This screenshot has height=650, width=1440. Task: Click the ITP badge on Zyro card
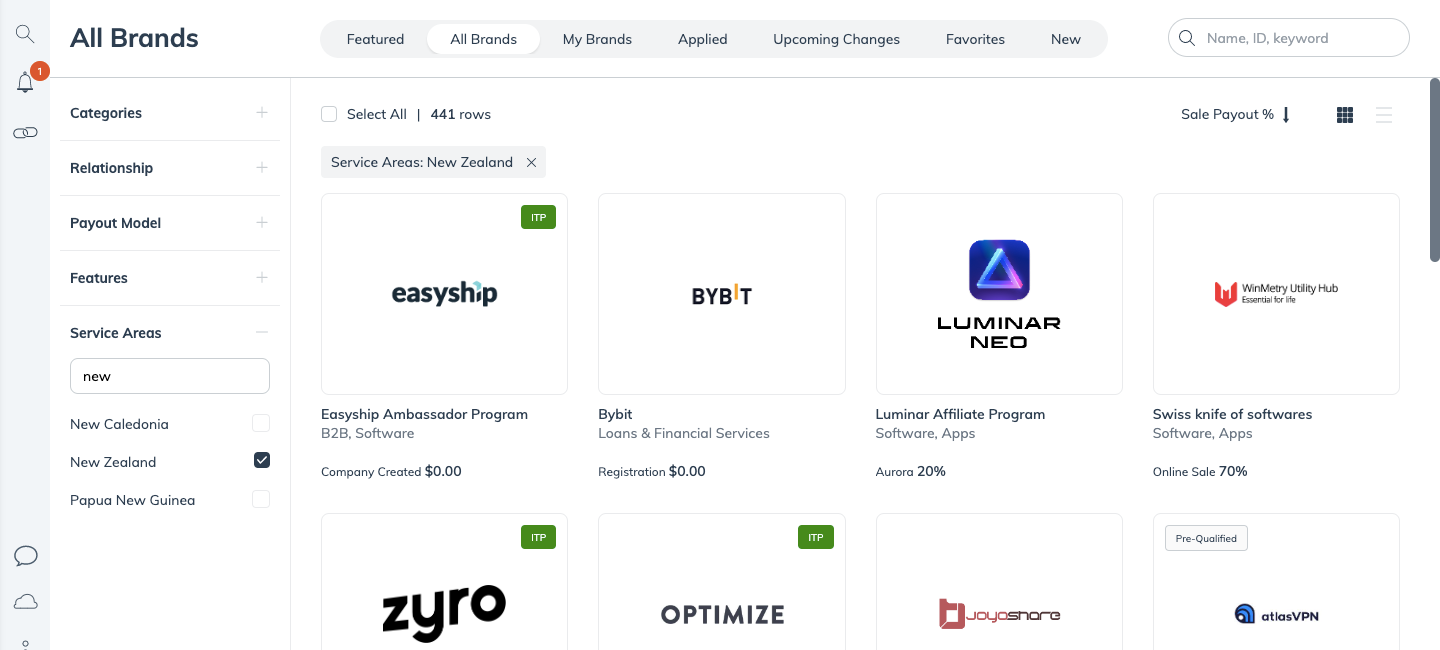pos(538,537)
